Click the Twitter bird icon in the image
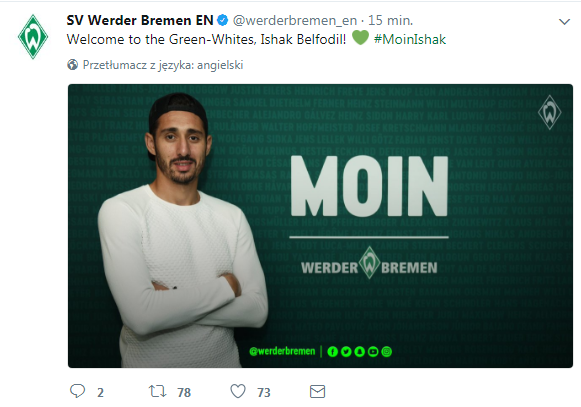581x407 pixels. click(346, 351)
